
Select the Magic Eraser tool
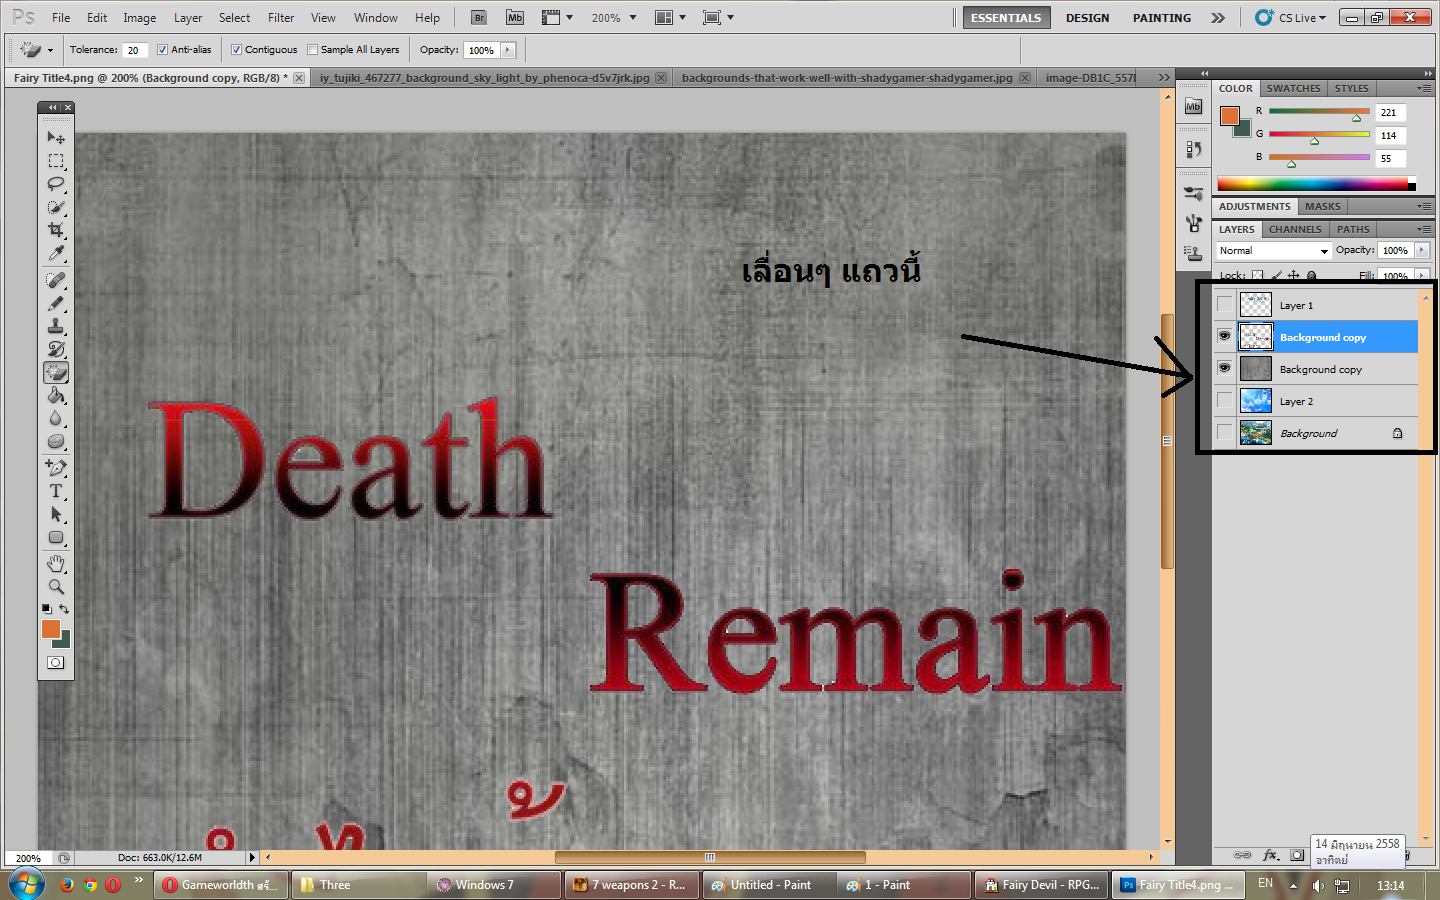click(x=56, y=372)
